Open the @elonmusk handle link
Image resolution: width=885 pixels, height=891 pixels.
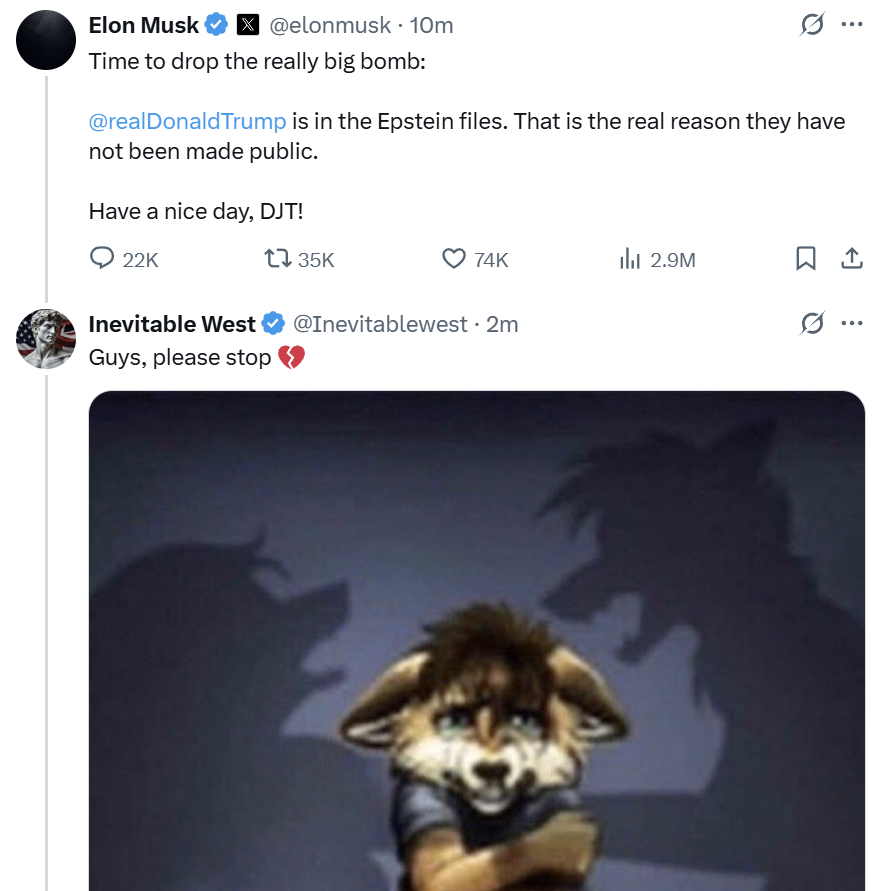330,25
